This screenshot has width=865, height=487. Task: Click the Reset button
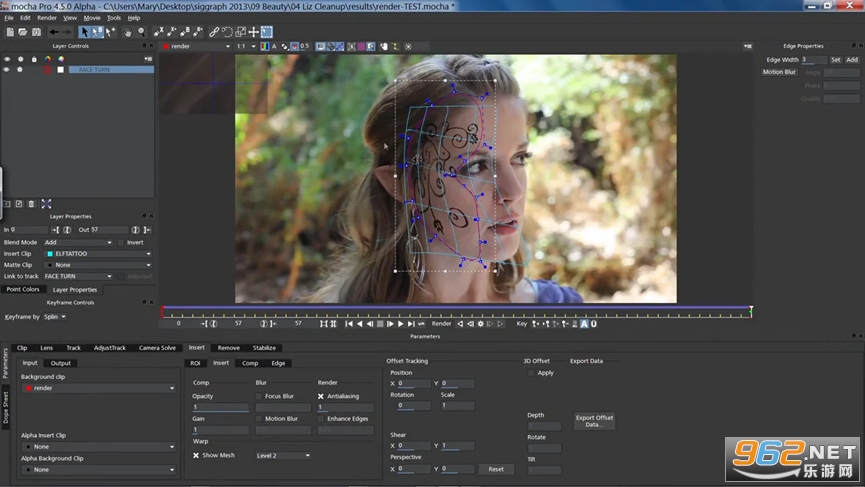click(x=496, y=469)
